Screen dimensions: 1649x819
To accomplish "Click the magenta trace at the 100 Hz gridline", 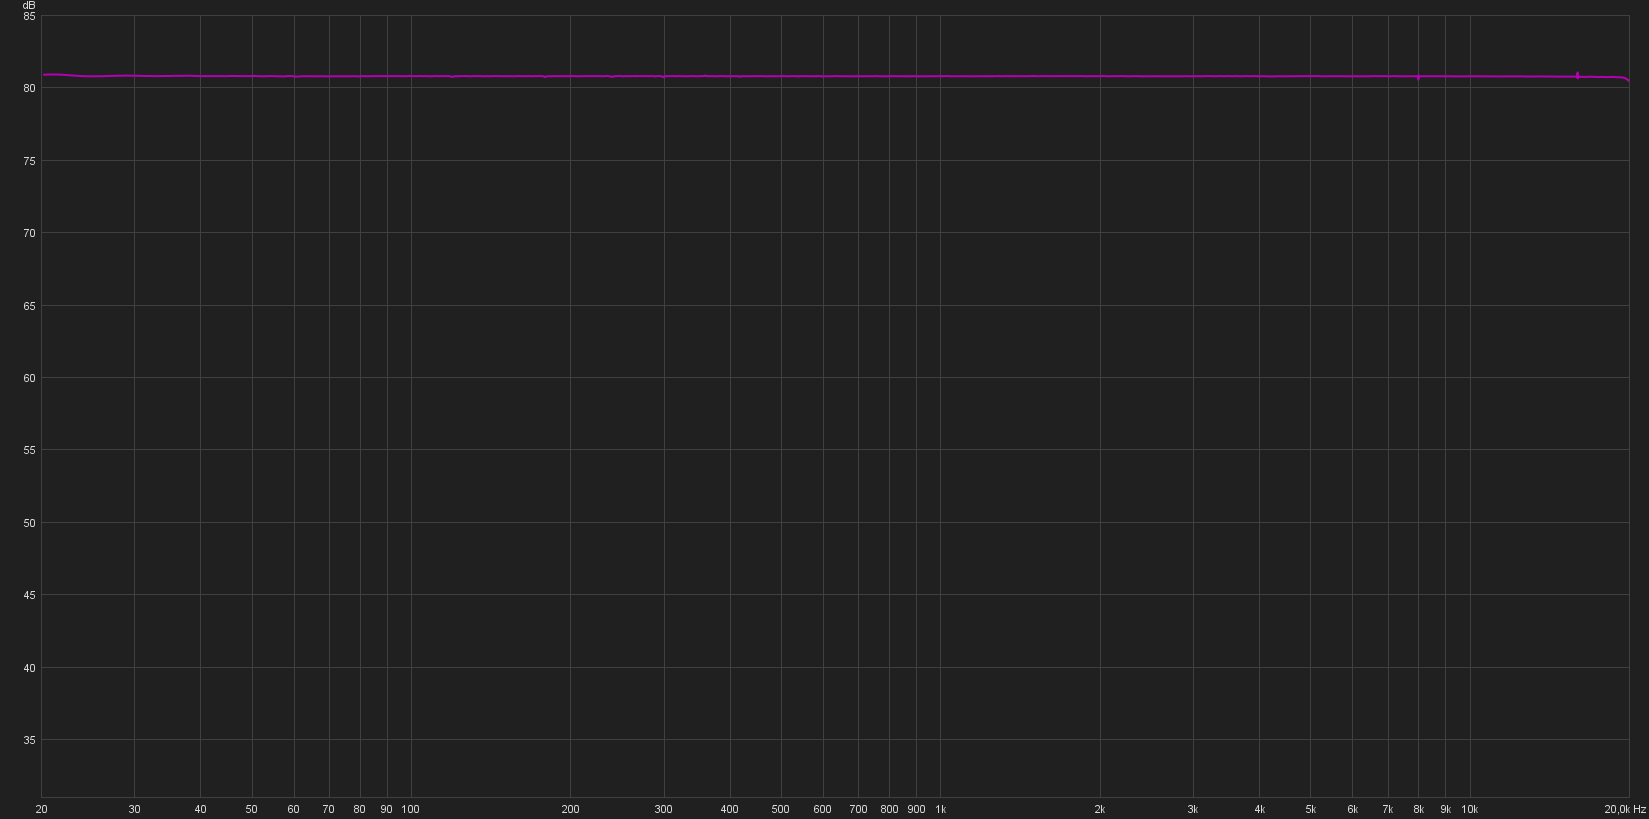I will point(411,76).
